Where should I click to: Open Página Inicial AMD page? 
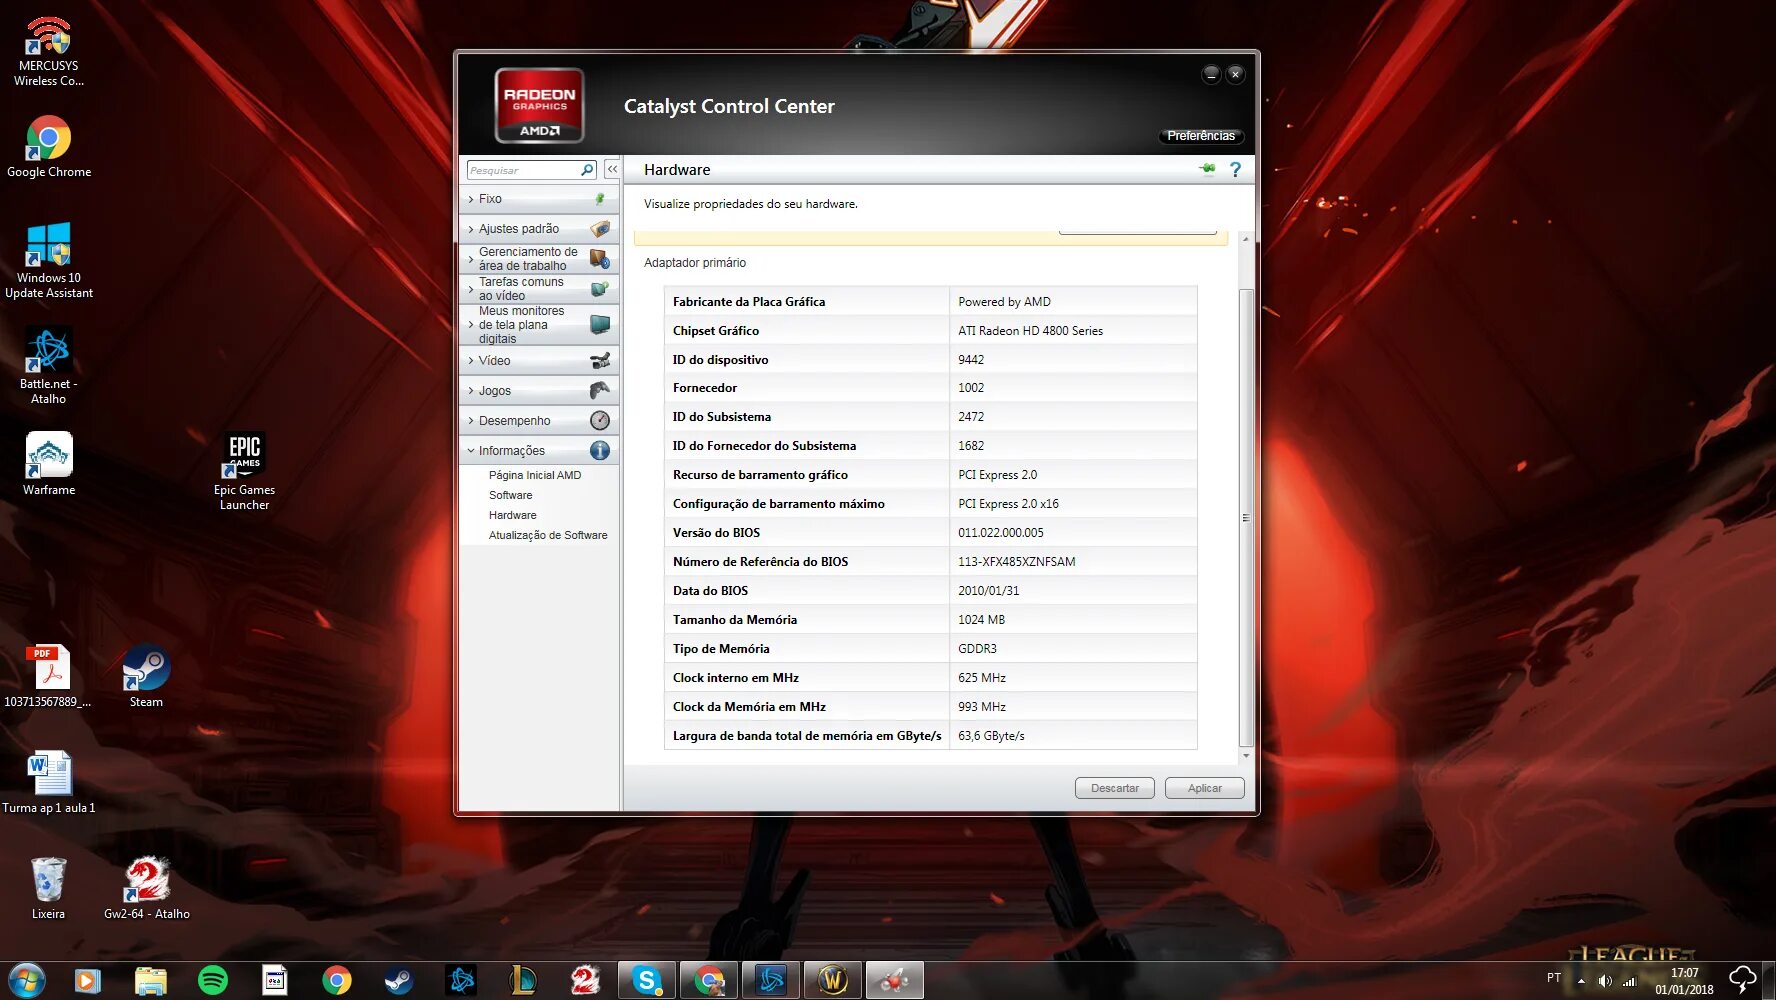coord(534,475)
